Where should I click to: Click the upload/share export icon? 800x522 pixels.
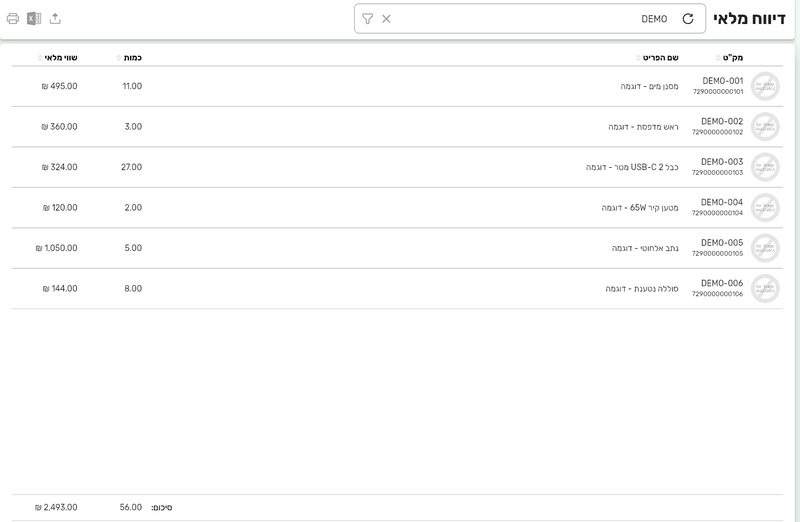pyautogui.click(x=55, y=19)
